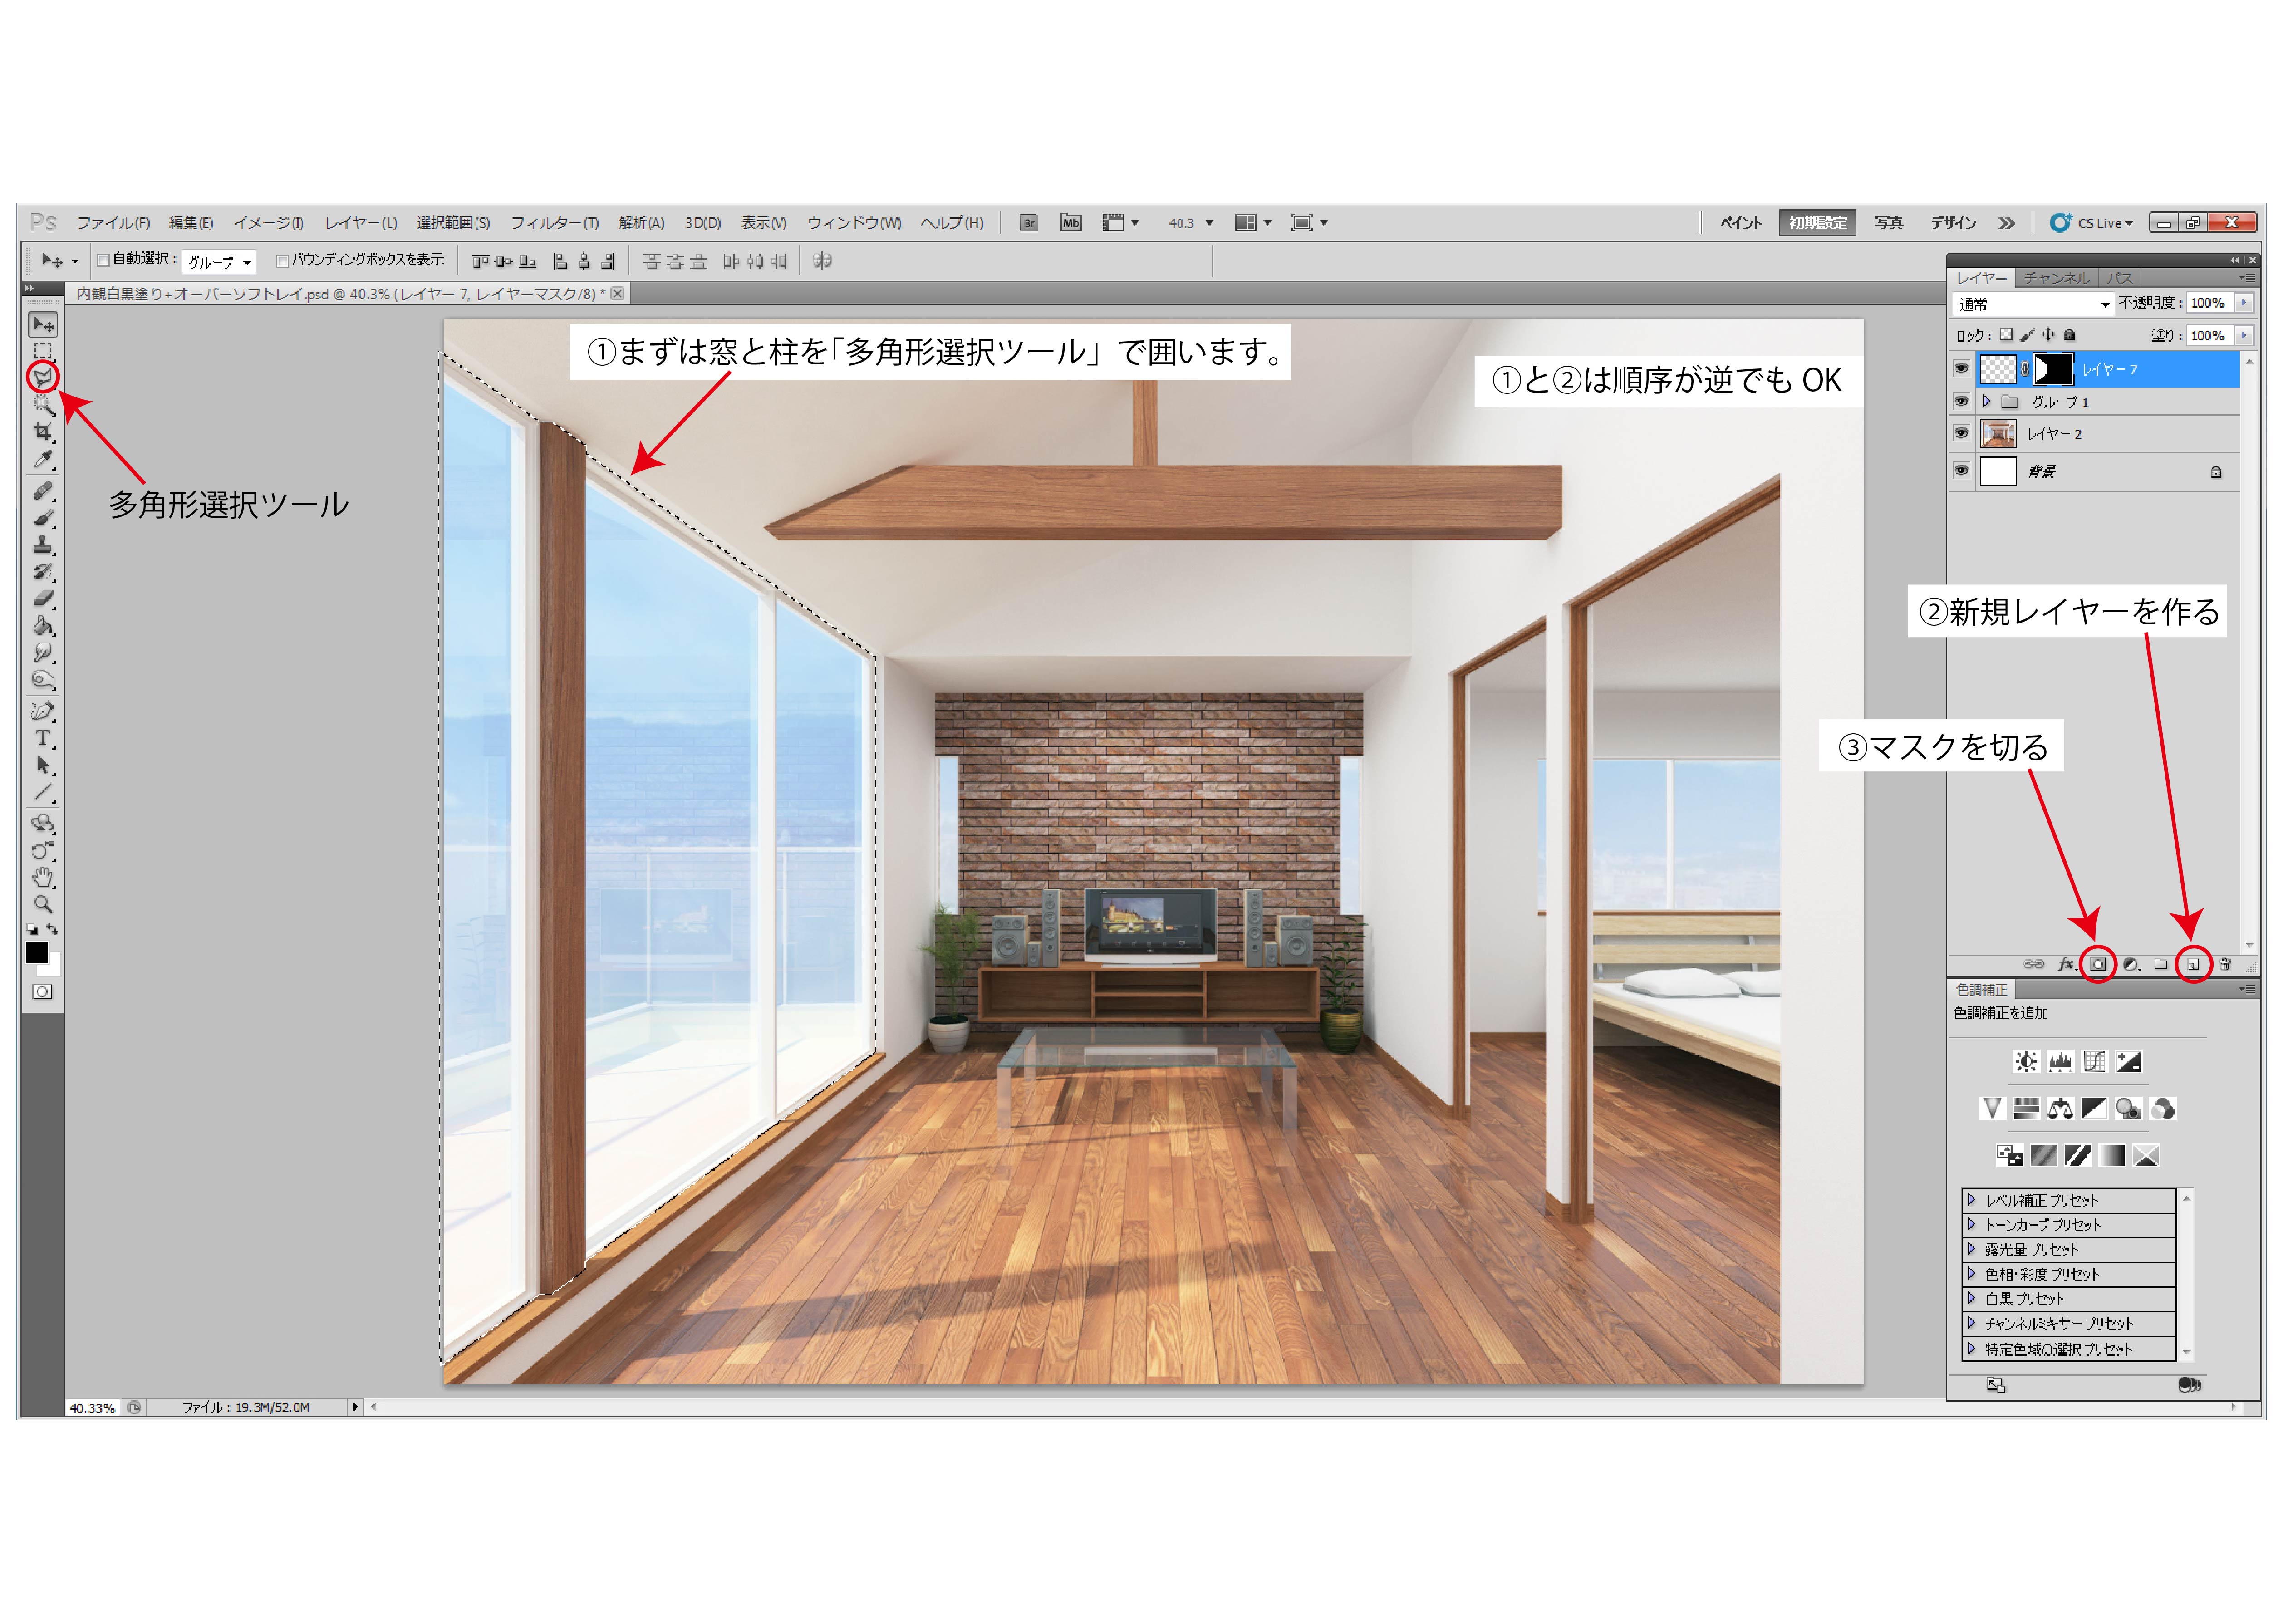
Task: Expand the グループ 1 layer group
Action: coord(1986,401)
